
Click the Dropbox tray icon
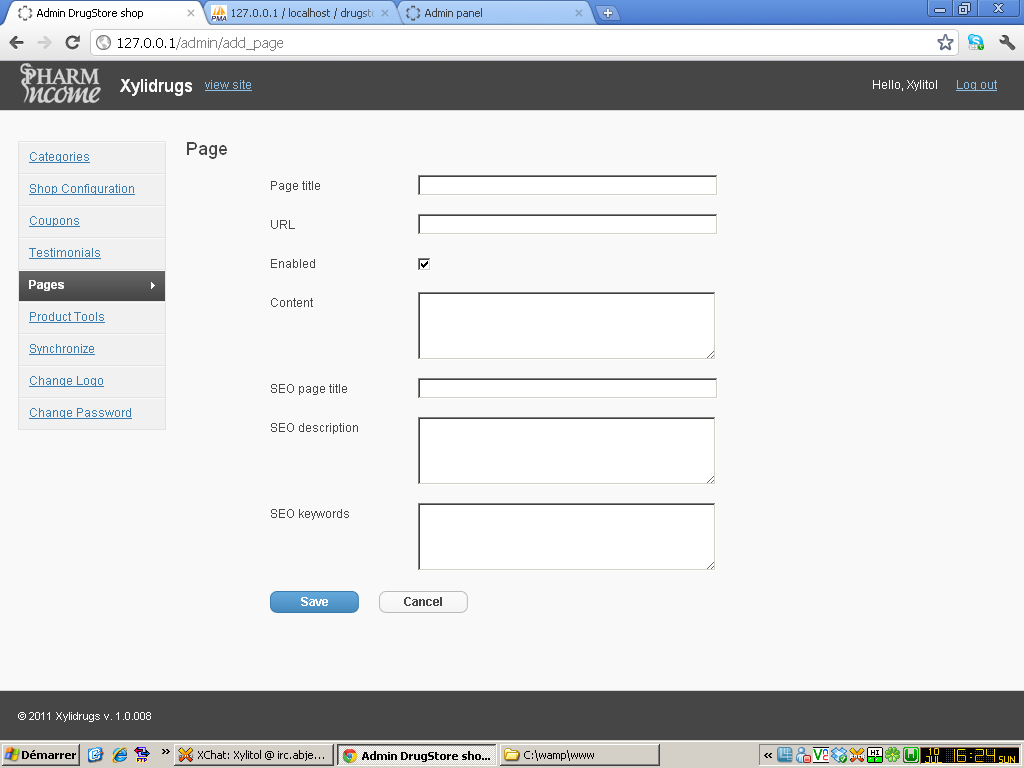(x=839, y=755)
